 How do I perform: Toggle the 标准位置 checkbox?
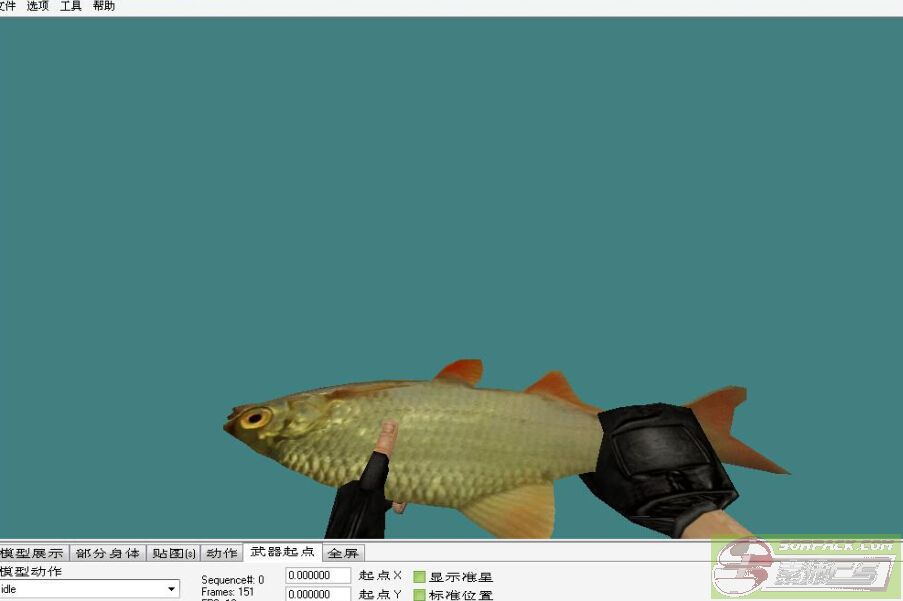(x=420, y=595)
